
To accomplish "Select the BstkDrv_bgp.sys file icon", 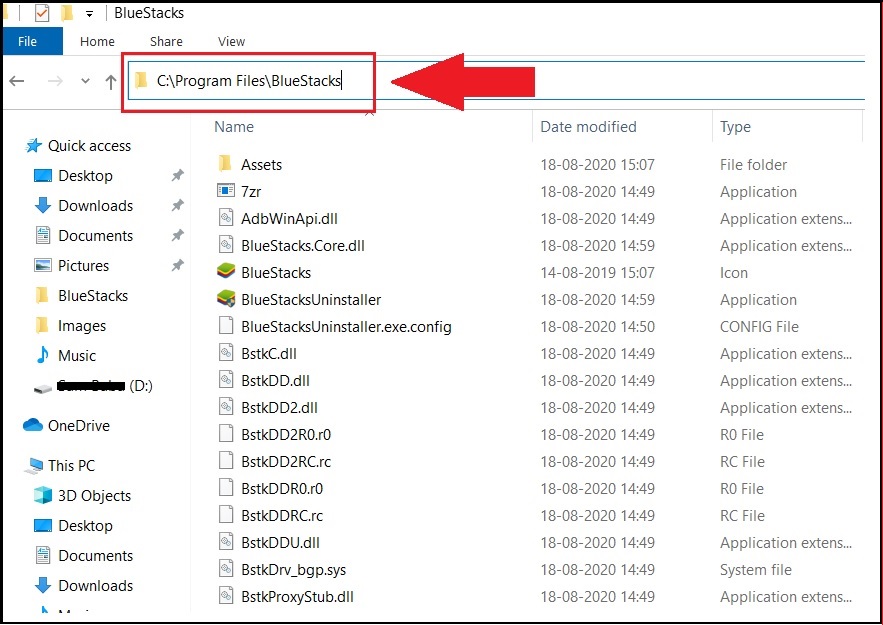I will pyautogui.click(x=226, y=569).
